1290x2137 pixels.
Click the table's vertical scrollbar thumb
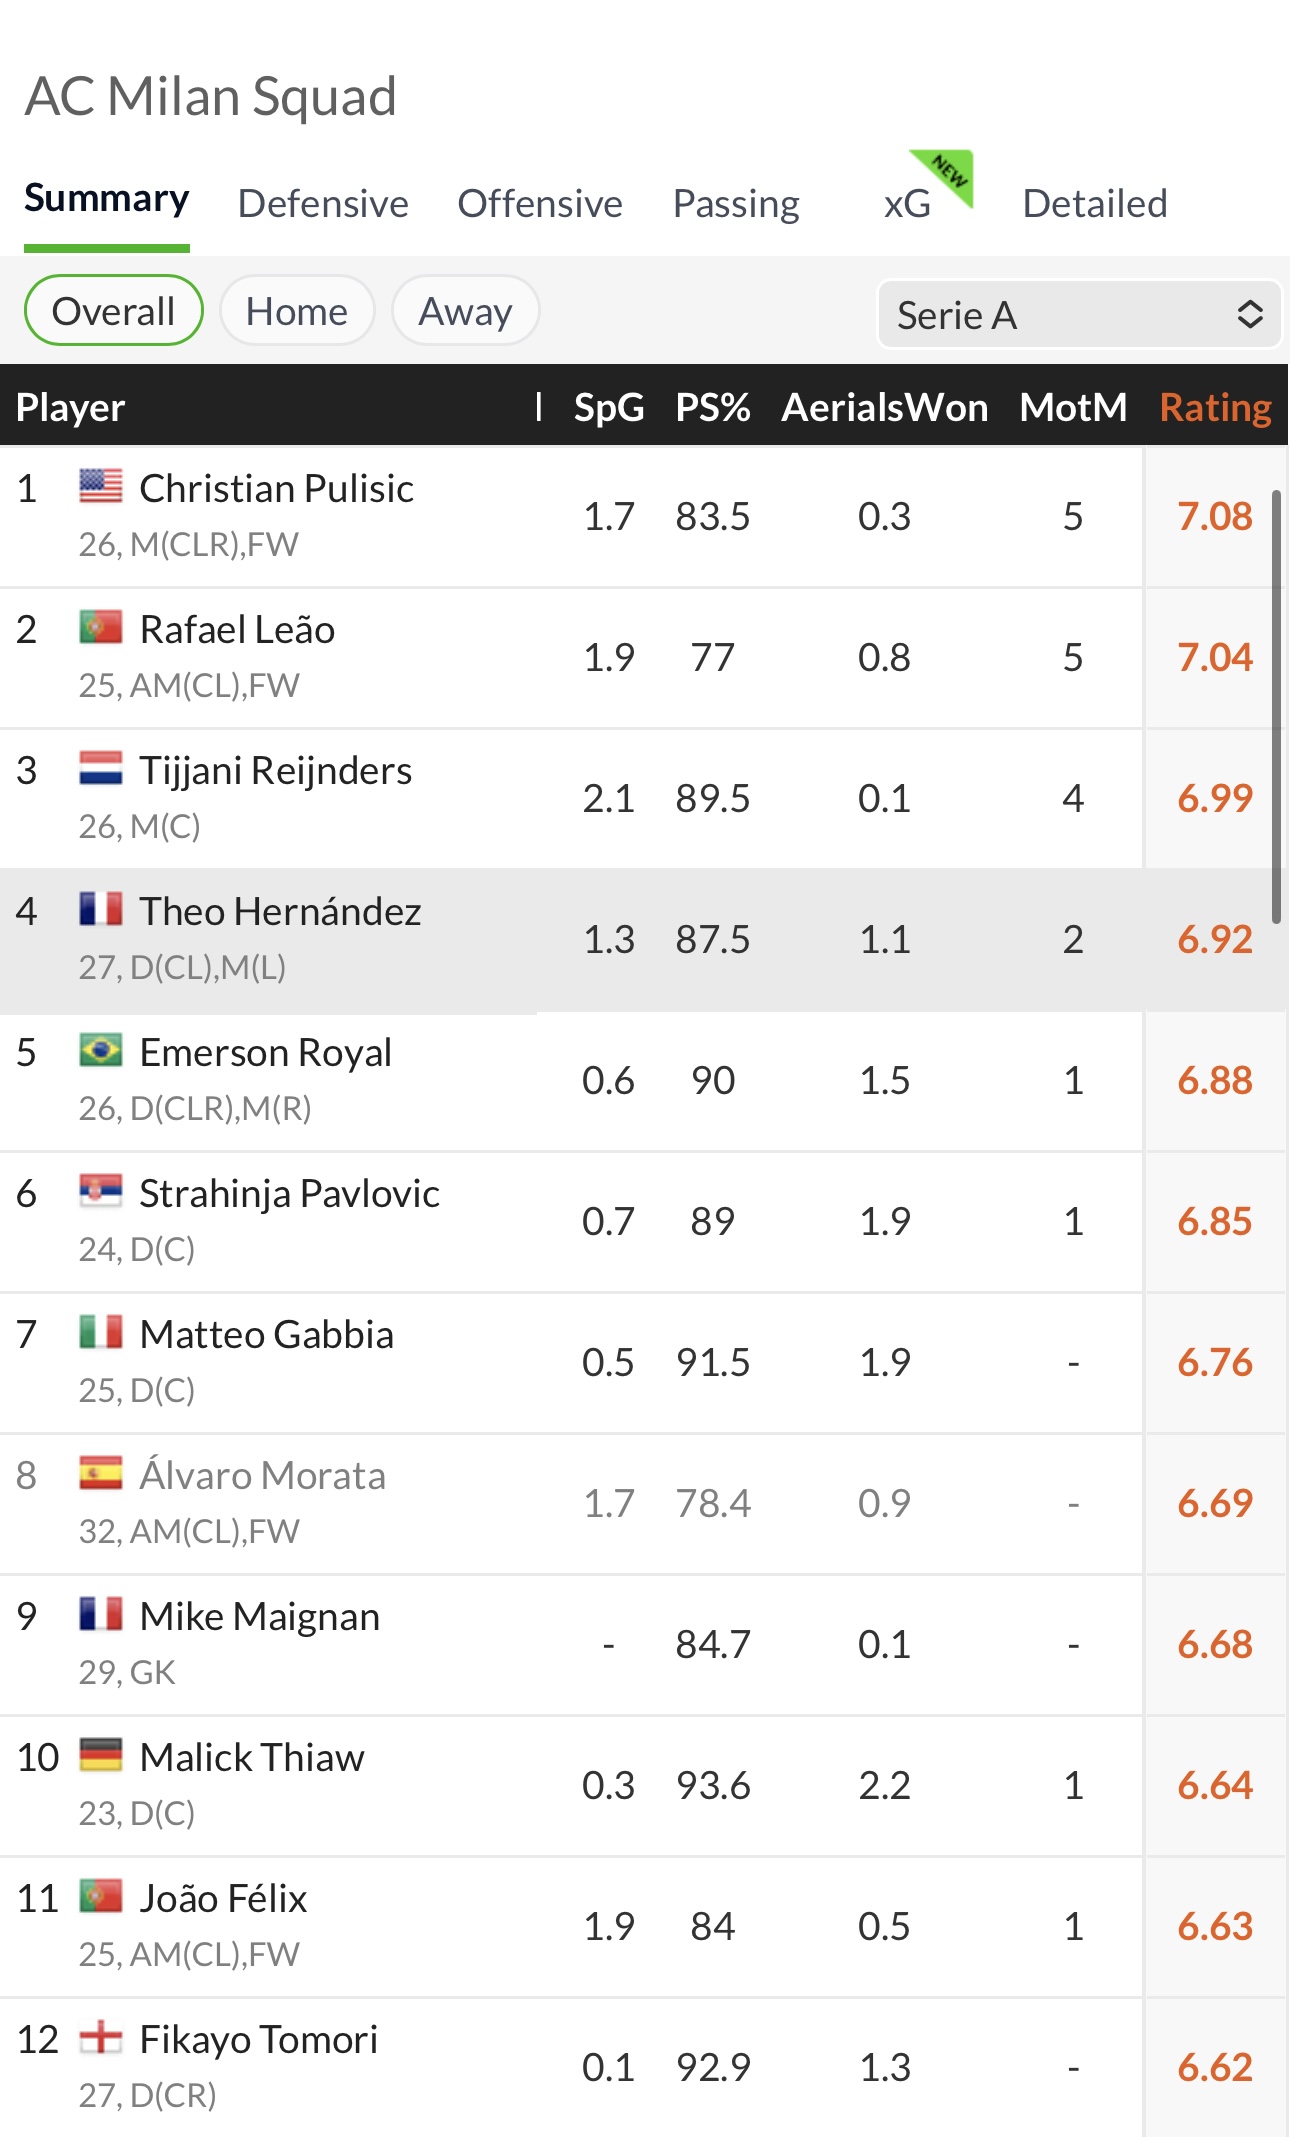[x=1276, y=705]
